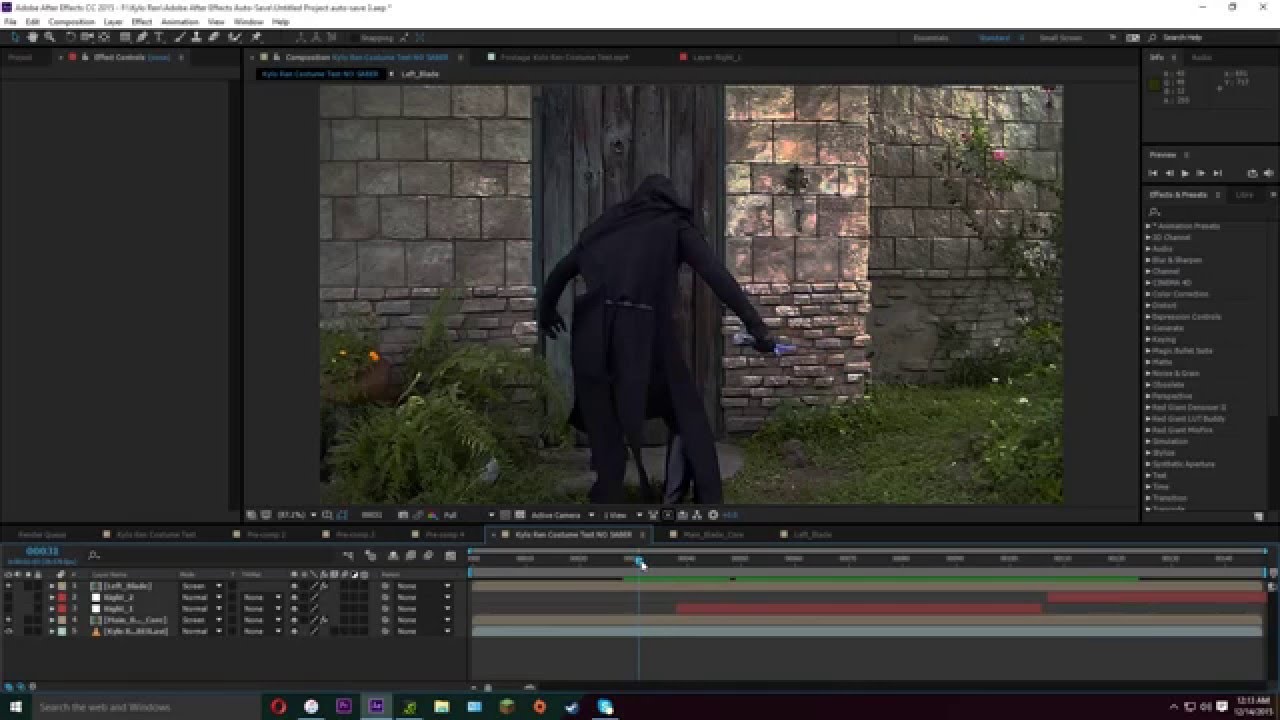This screenshot has height=720, width=1280.
Task: Step forward one frame in Preview
Action: (x=1201, y=173)
